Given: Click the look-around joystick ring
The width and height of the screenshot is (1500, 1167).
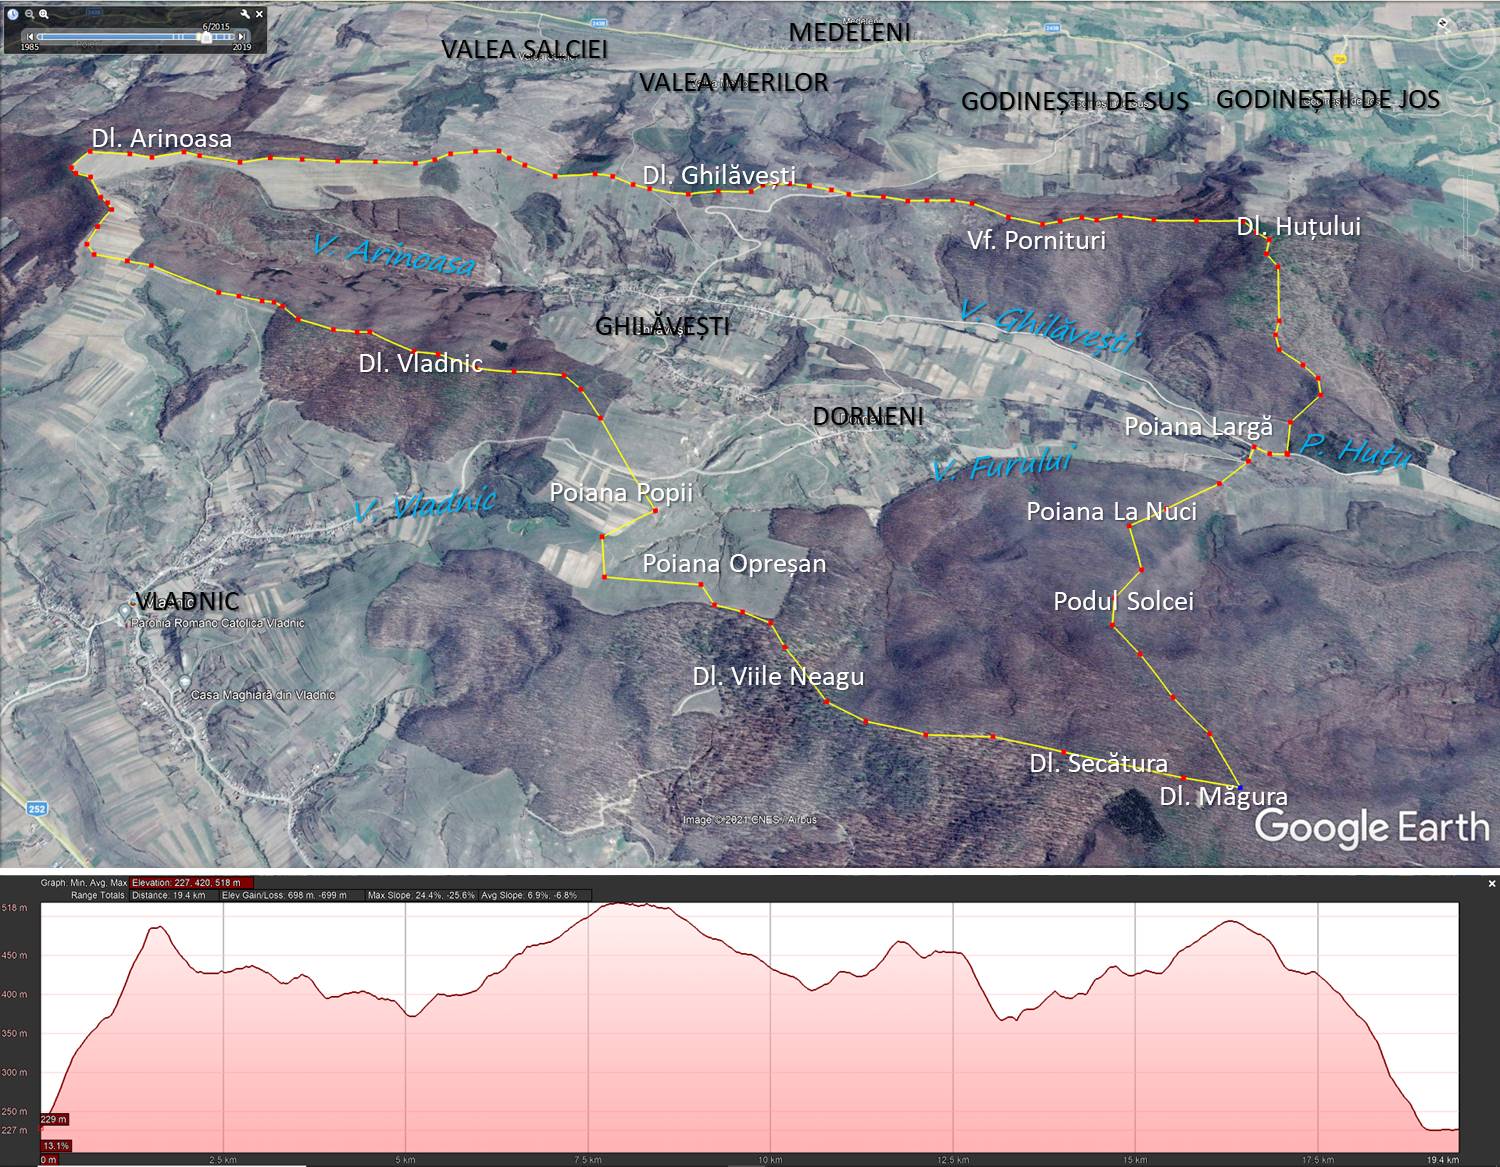Looking at the screenshot, I should click(x=1465, y=42).
